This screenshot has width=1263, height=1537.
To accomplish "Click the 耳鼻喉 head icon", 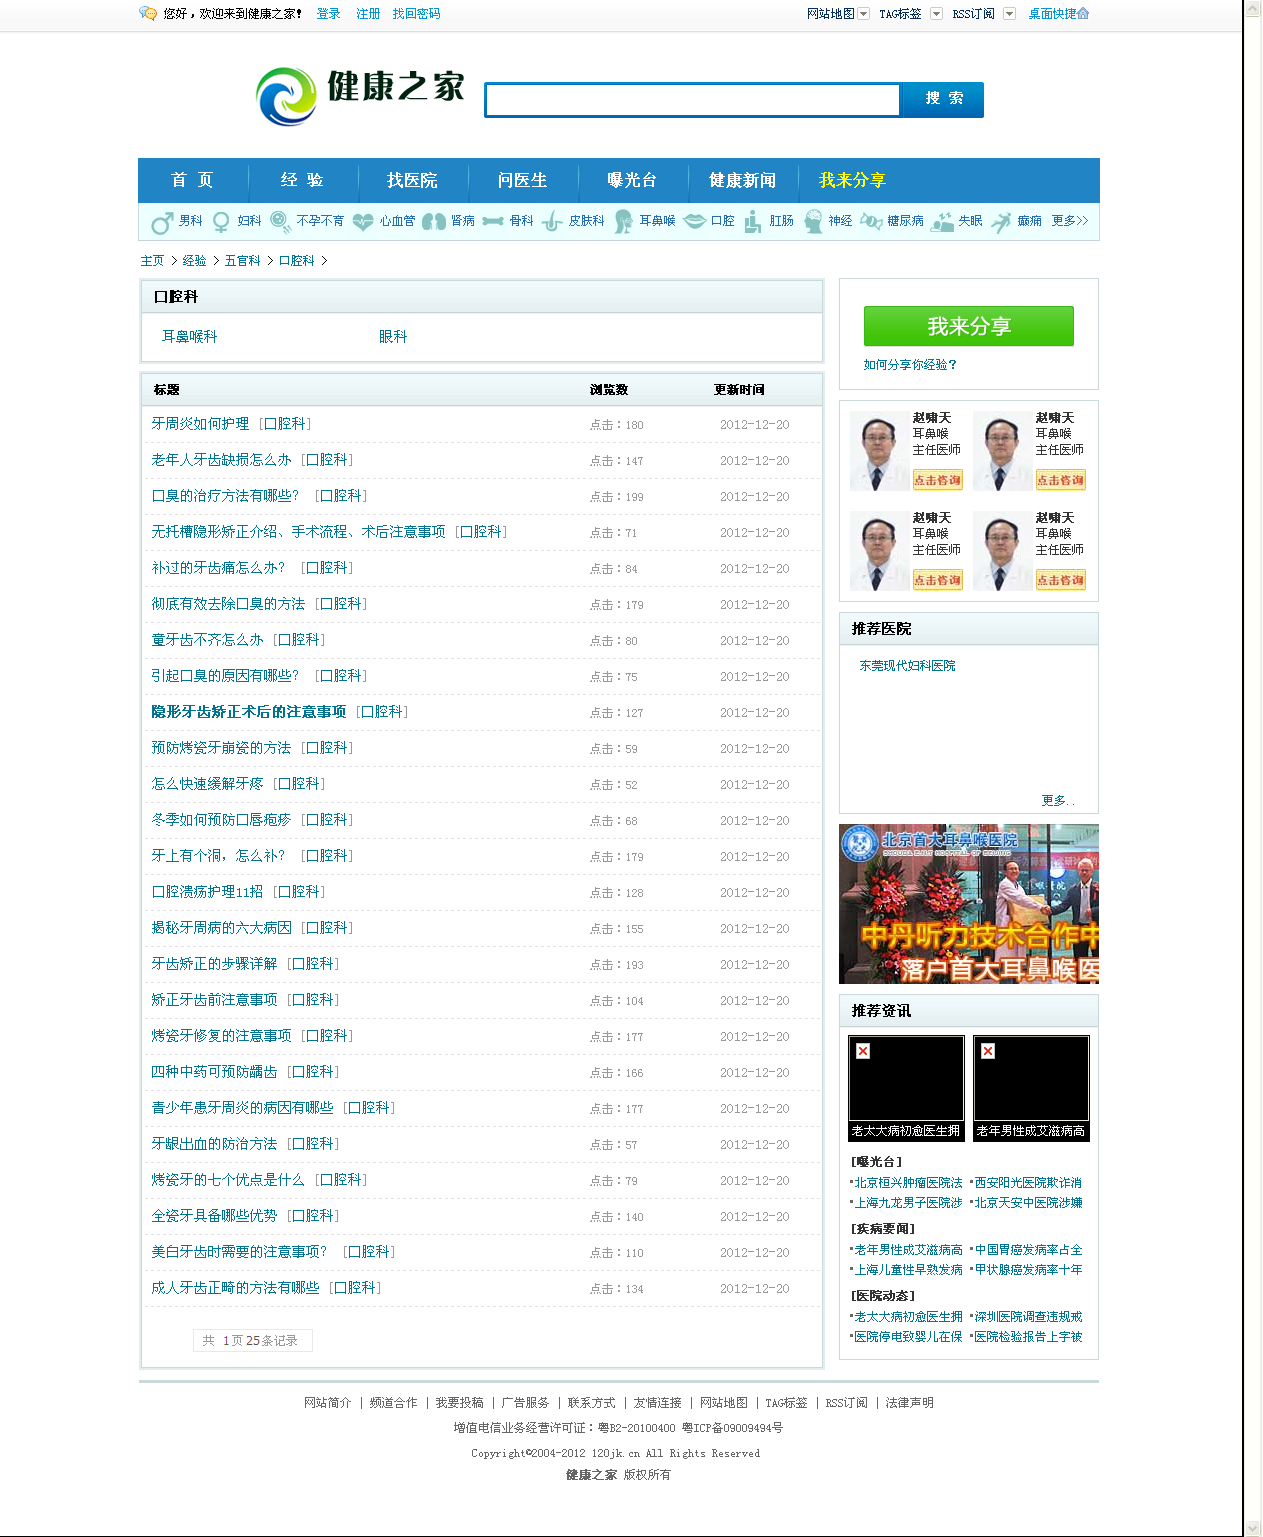I will tap(623, 222).
